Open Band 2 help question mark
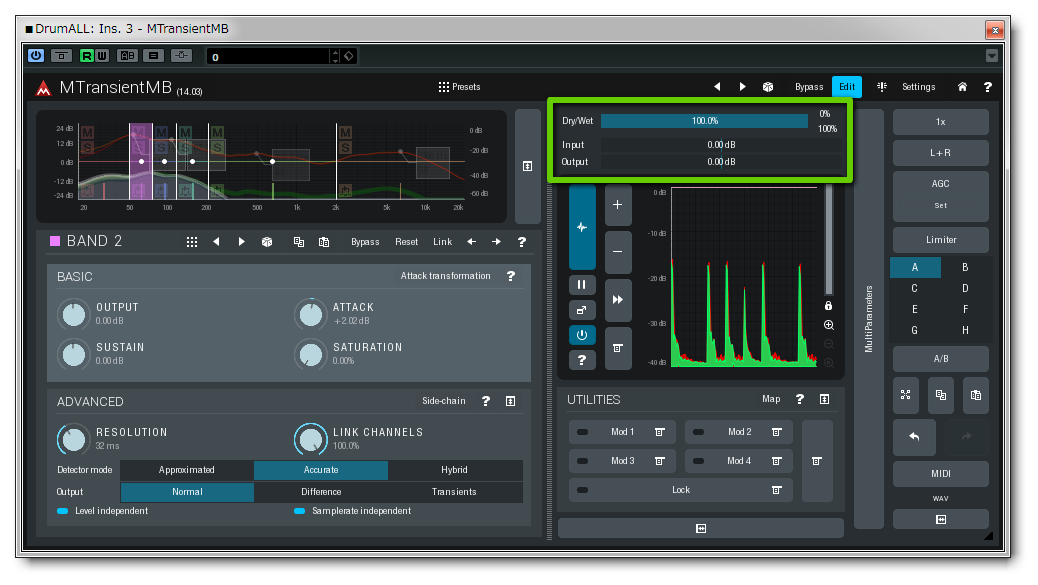Screen dimensions: 1038x585 (522, 242)
